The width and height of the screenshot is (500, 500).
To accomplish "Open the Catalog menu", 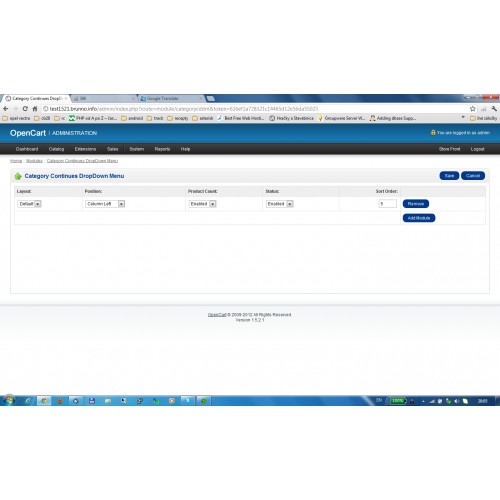I will click(x=56, y=149).
